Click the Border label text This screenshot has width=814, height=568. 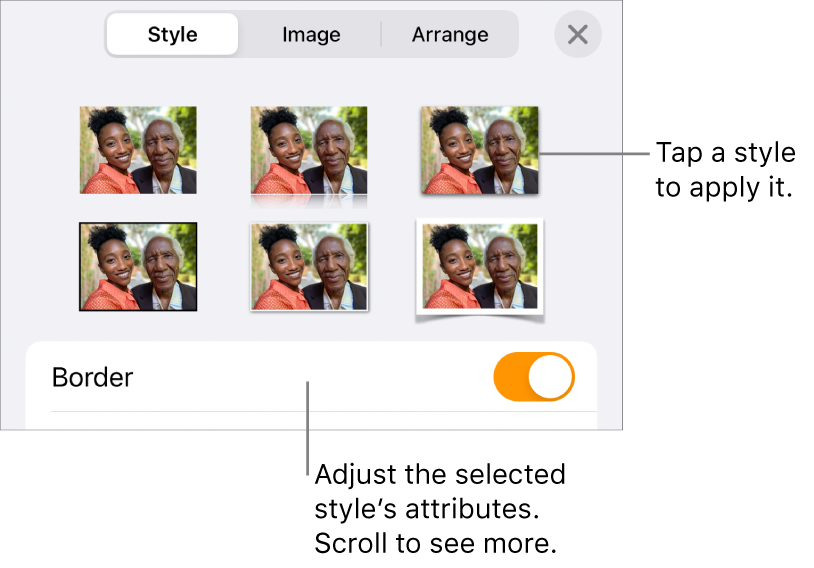(92, 378)
